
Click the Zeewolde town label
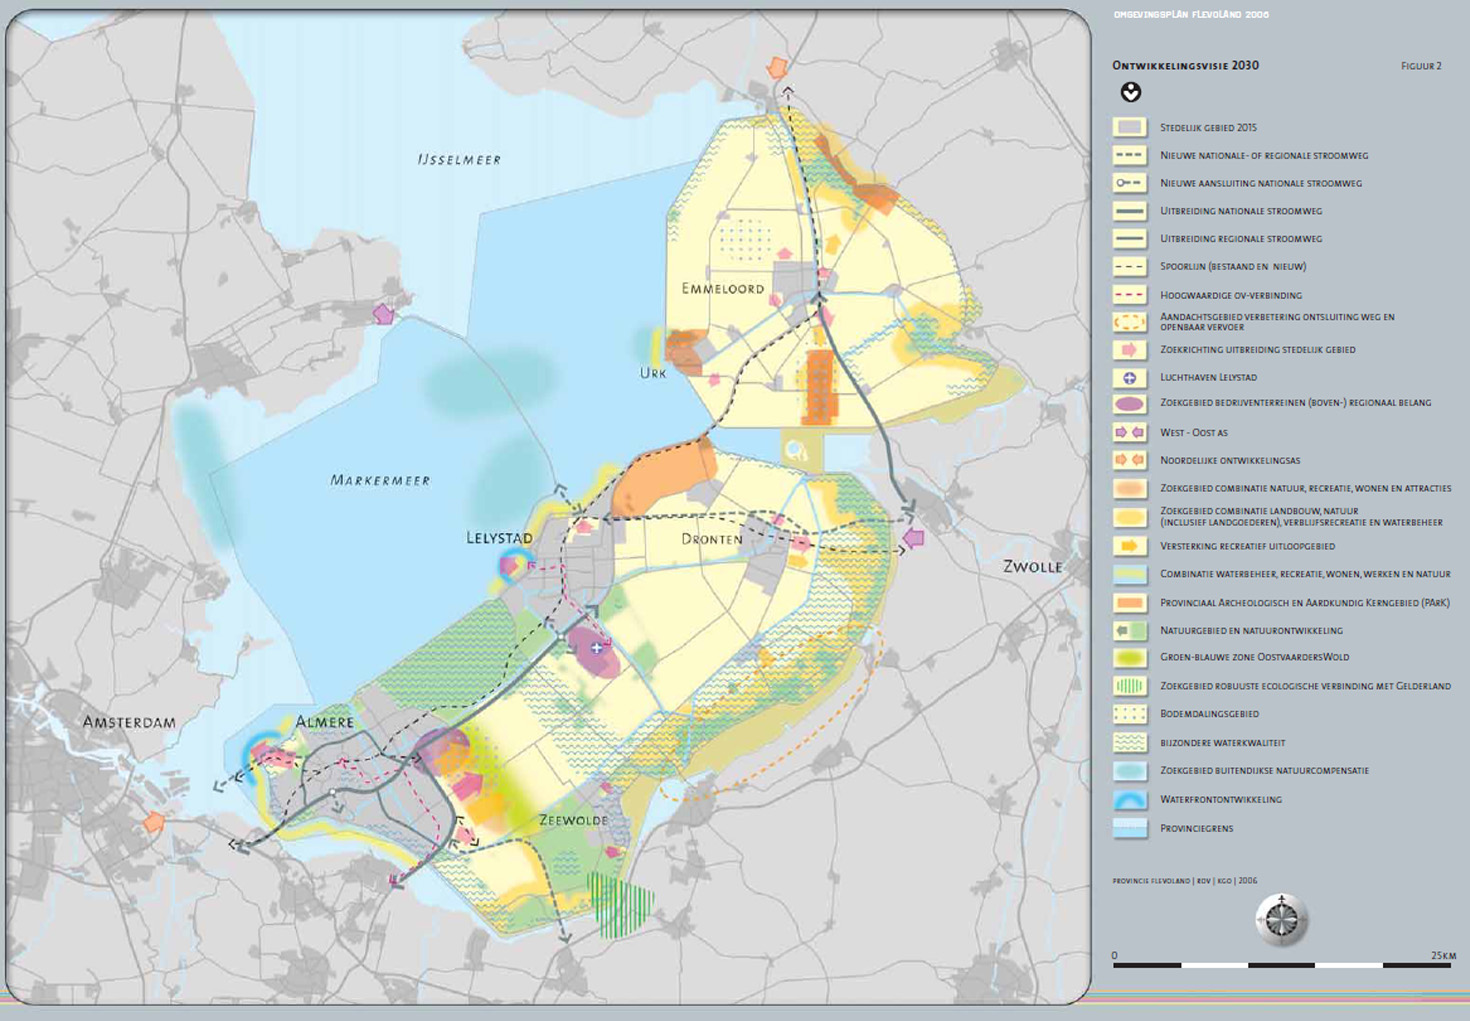tap(573, 820)
